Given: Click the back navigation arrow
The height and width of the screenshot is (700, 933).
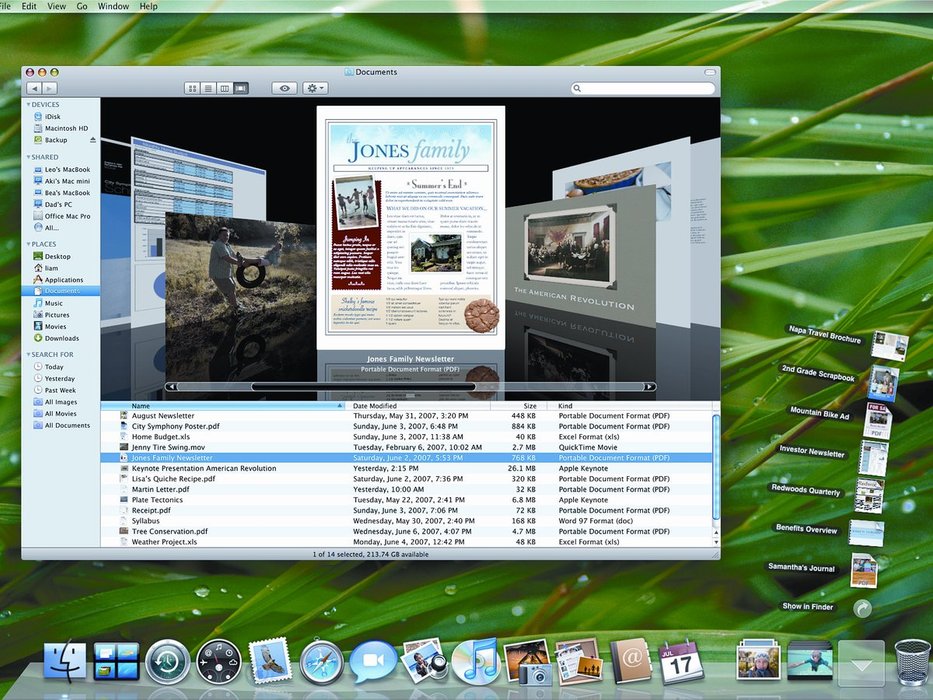Looking at the screenshot, I should coord(34,88).
